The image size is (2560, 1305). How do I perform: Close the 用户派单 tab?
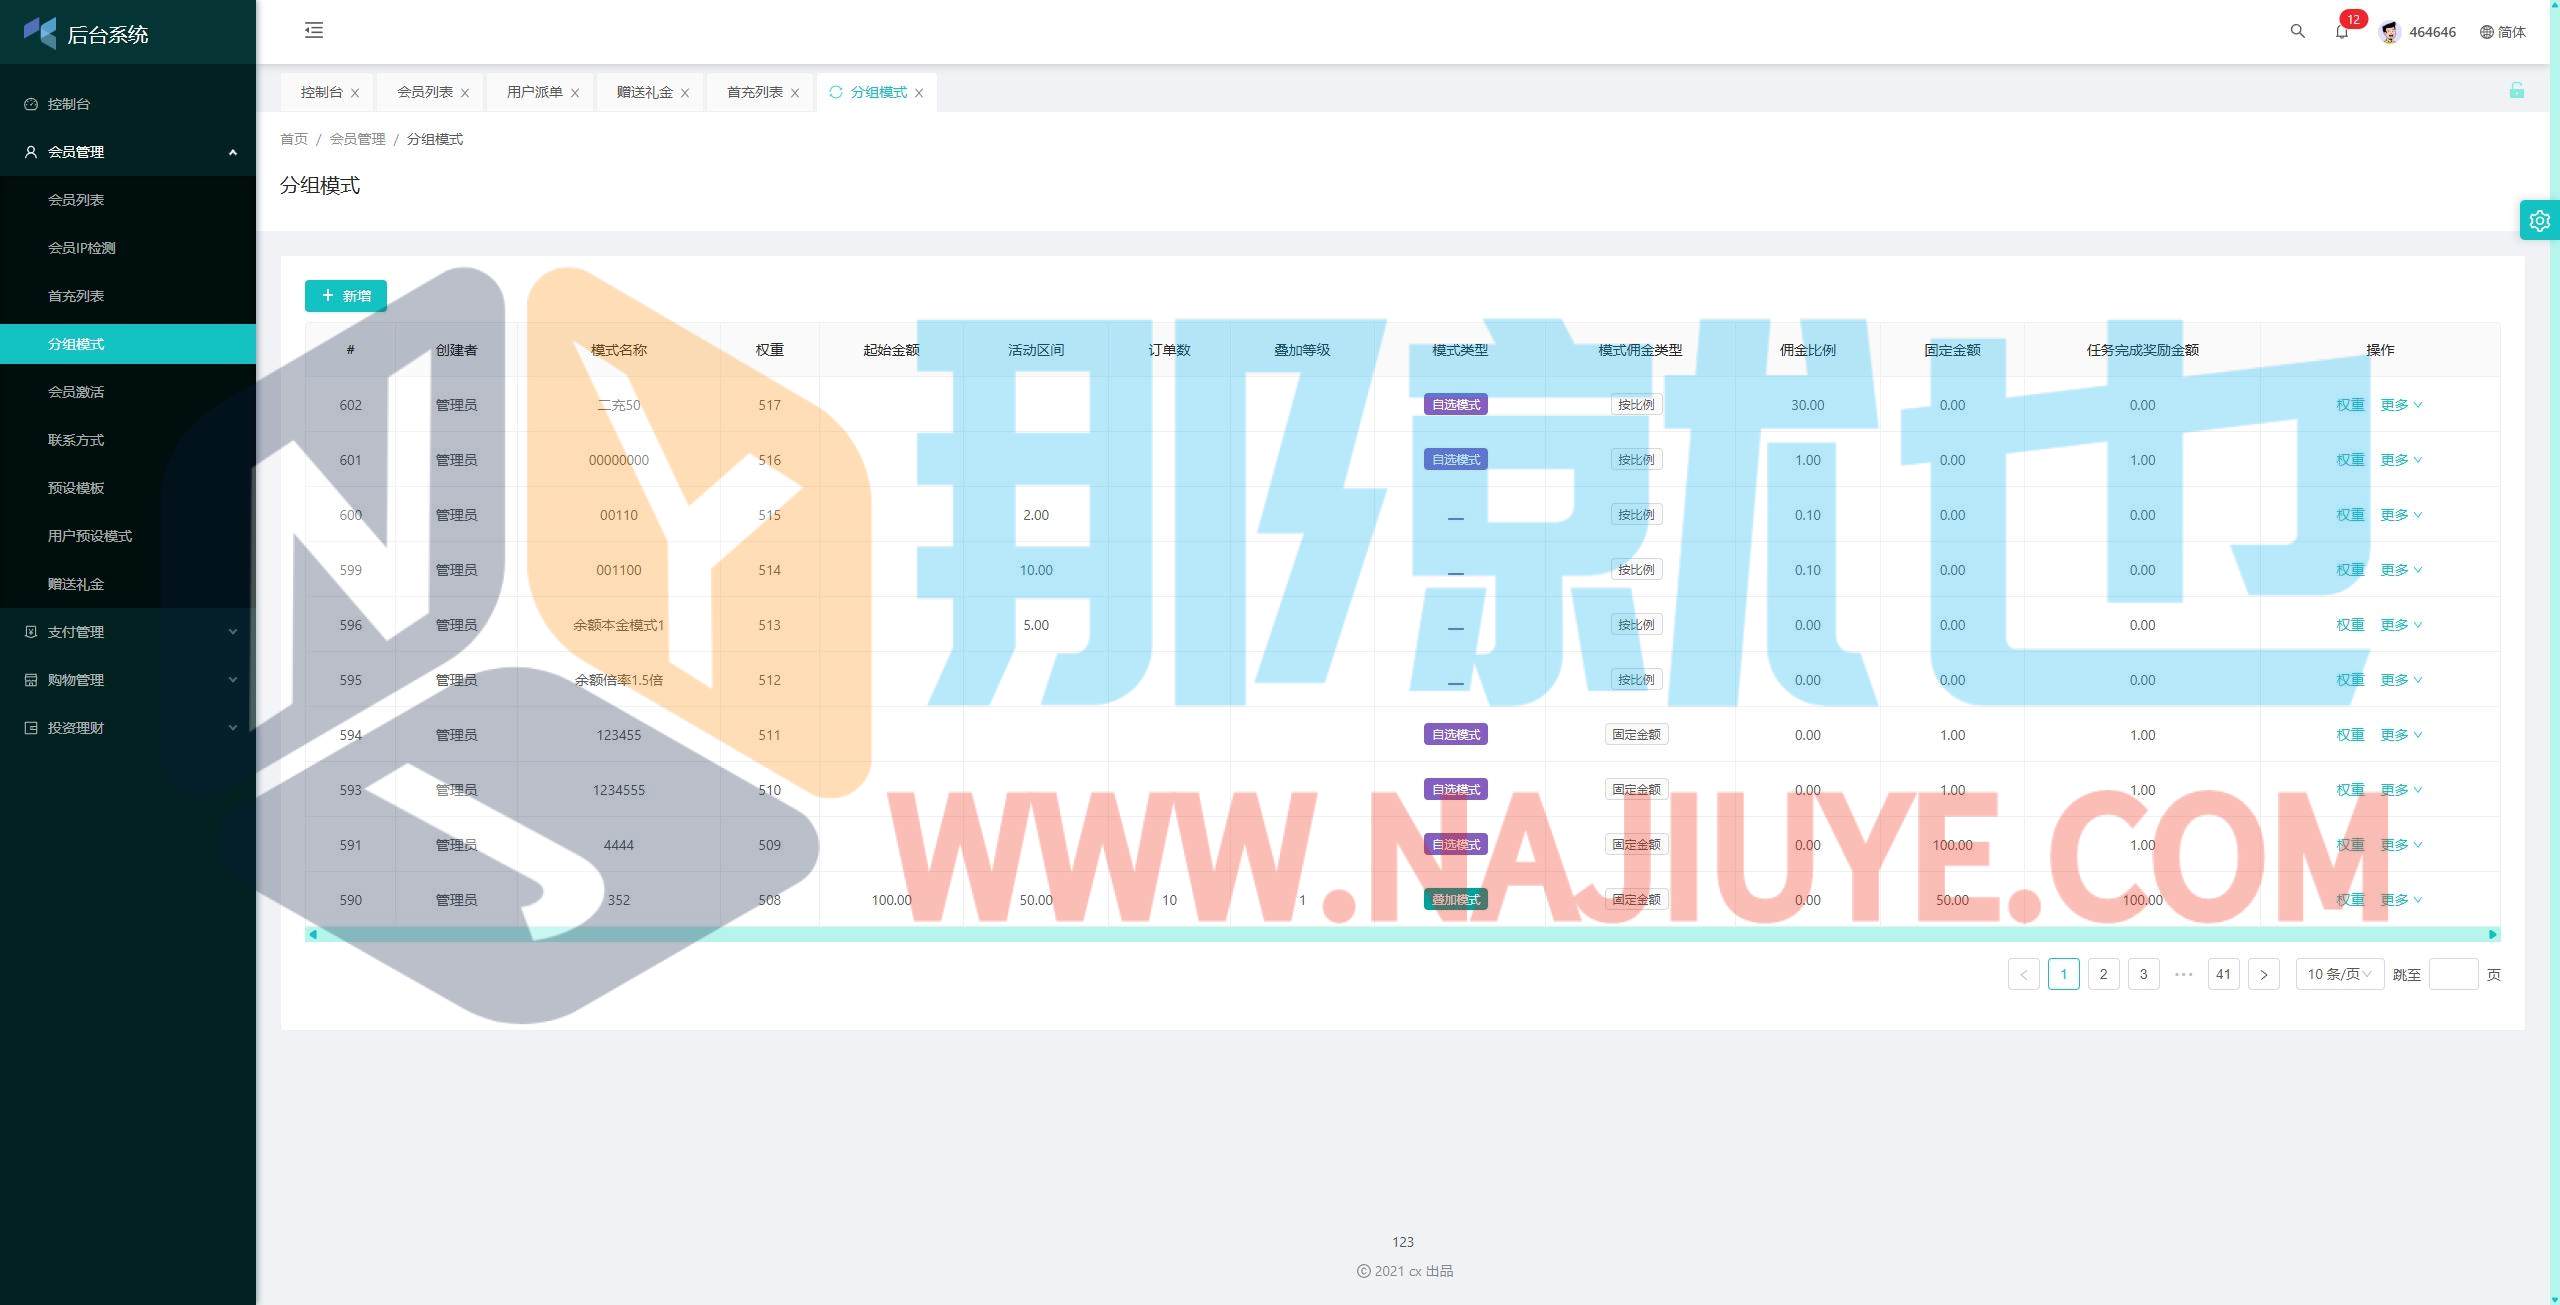pos(575,93)
